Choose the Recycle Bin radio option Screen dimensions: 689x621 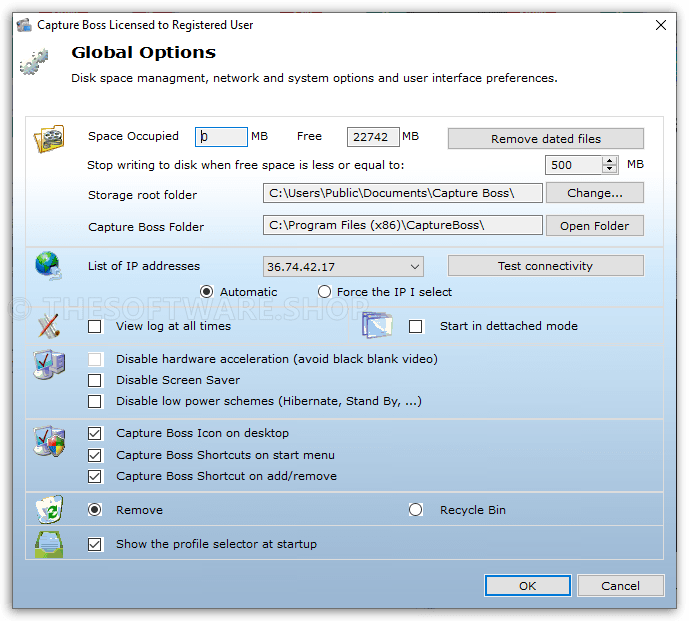pyautogui.click(x=416, y=510)
